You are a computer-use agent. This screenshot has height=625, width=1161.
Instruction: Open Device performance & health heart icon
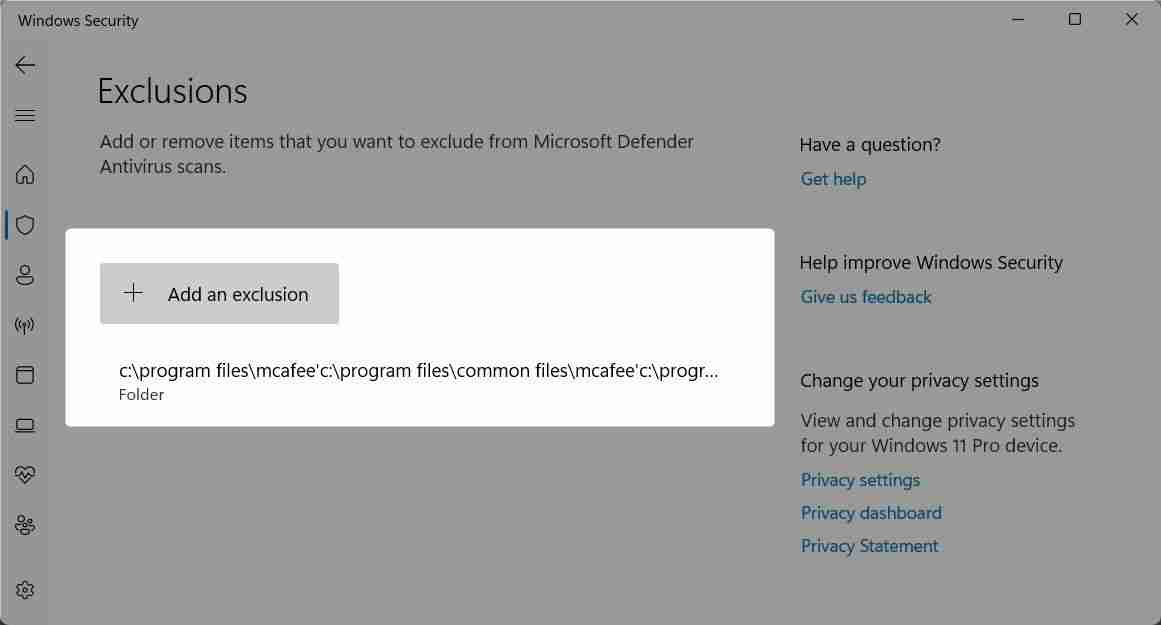[x=25, y=474]
